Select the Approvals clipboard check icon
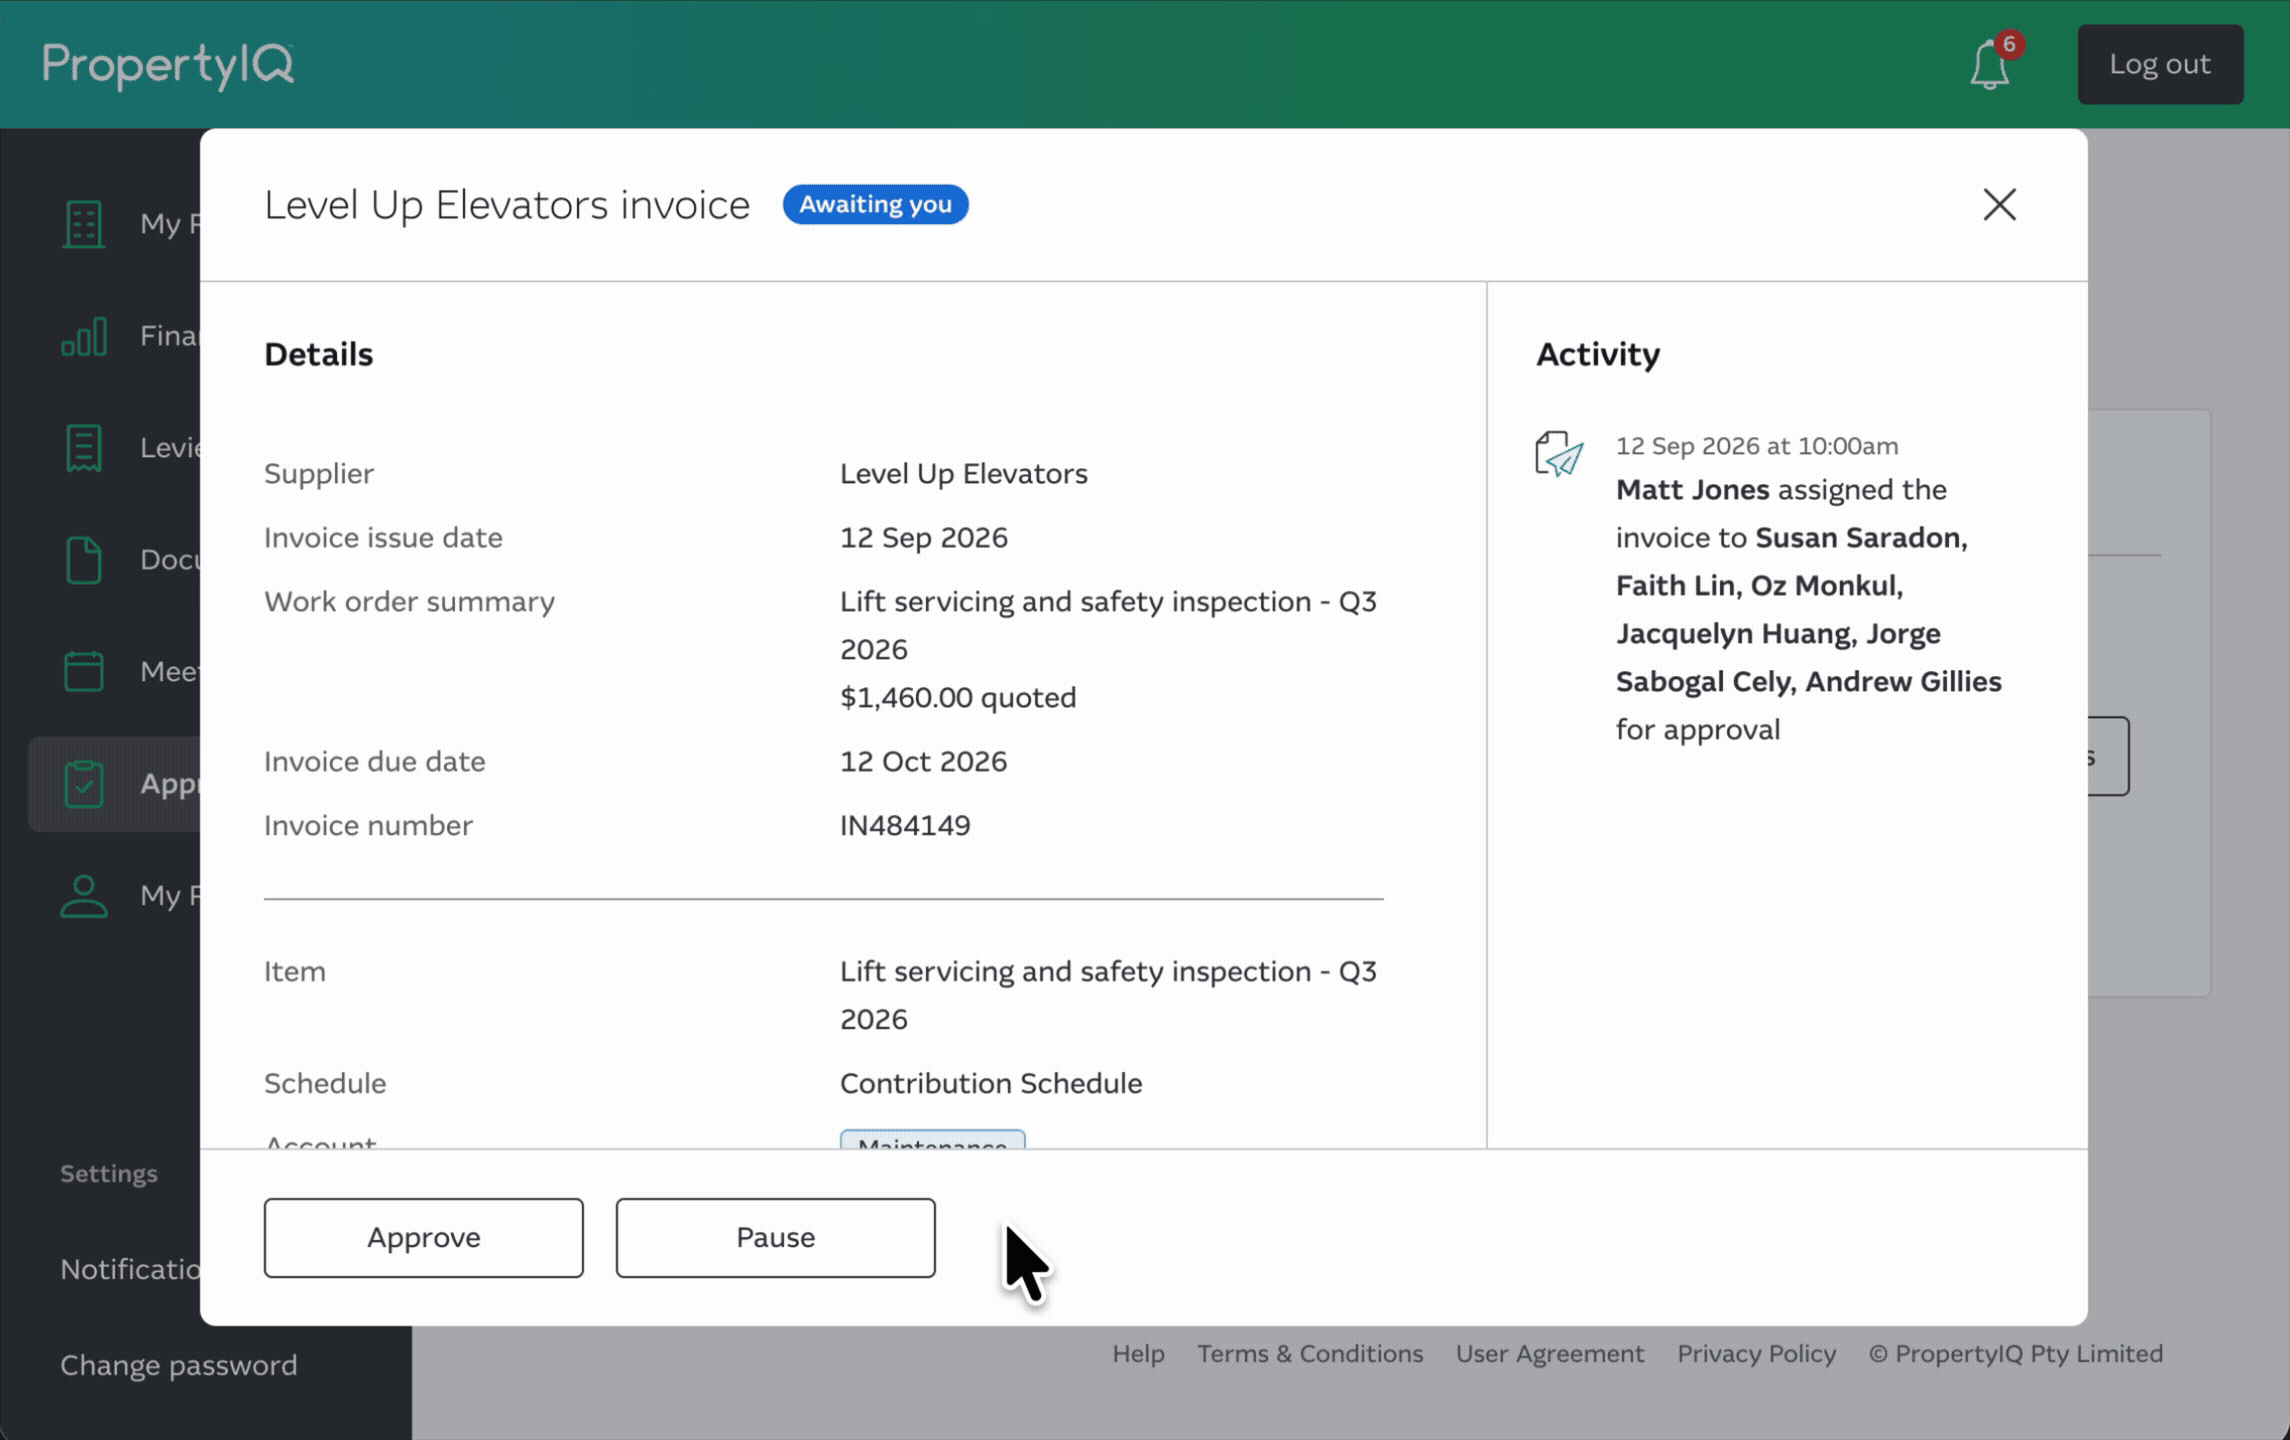The image size is (2290, 1440). (x=84, y=783)
